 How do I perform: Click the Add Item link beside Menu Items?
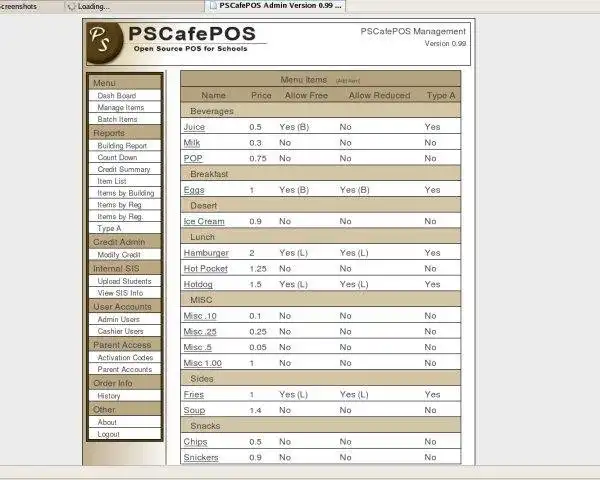click(348, 81)
